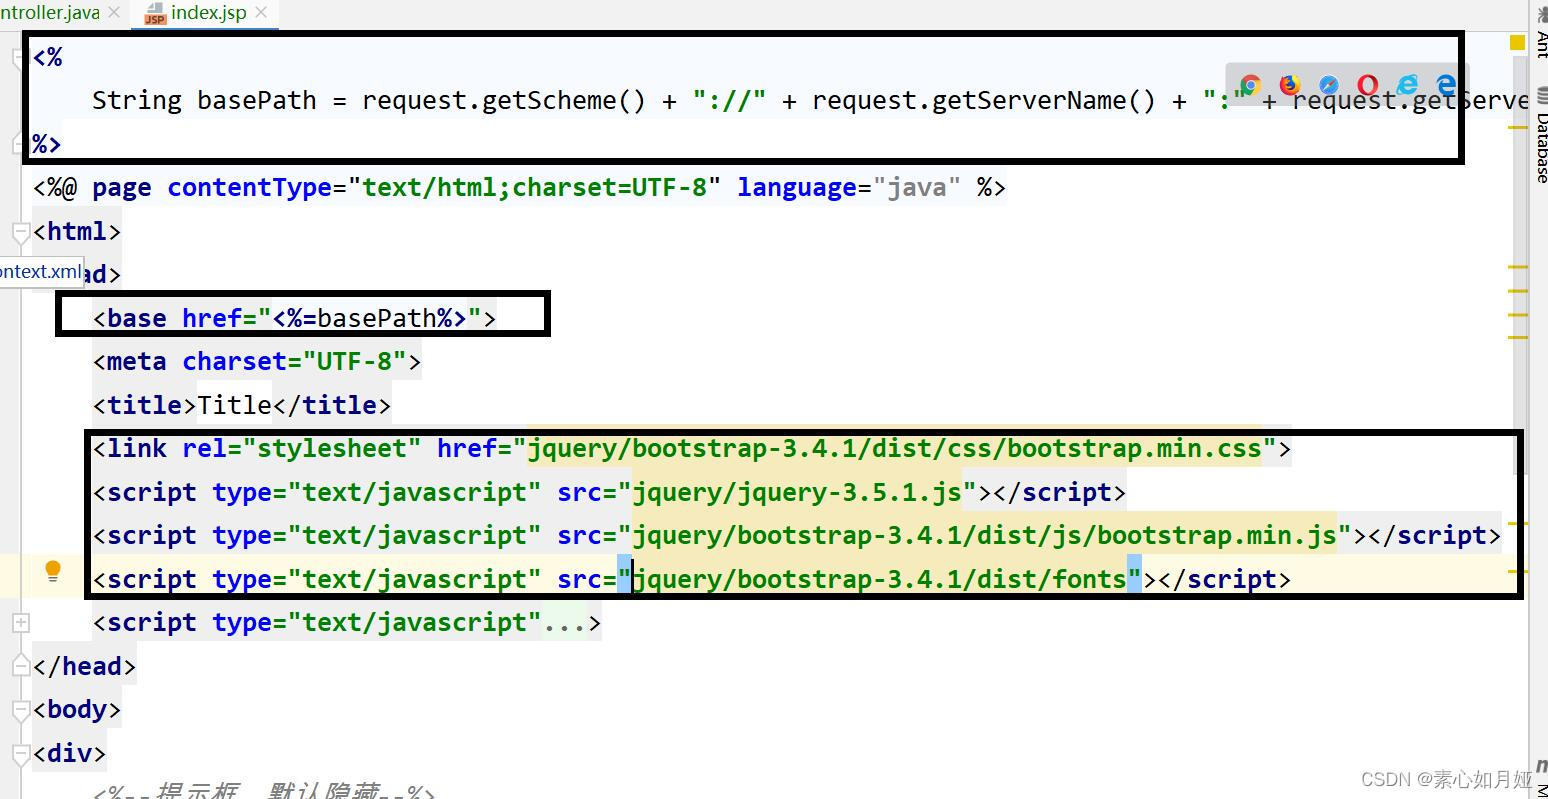Image resolution: width=1548 pixels, height=799 pixels.
Task: Click the meta charset="UTF-8" line
Action: (x=257, y=361)
